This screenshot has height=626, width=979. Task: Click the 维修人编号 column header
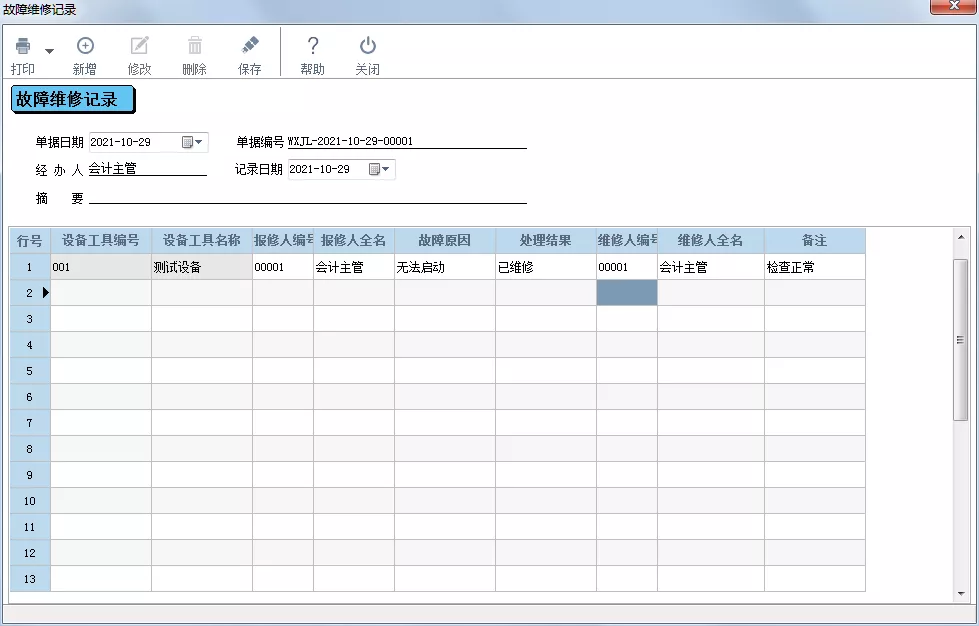tap(627, 241)
